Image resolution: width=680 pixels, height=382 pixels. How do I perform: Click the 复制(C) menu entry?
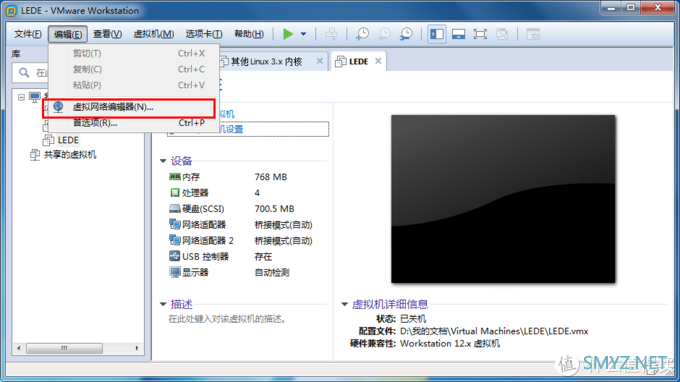[134, 69]
